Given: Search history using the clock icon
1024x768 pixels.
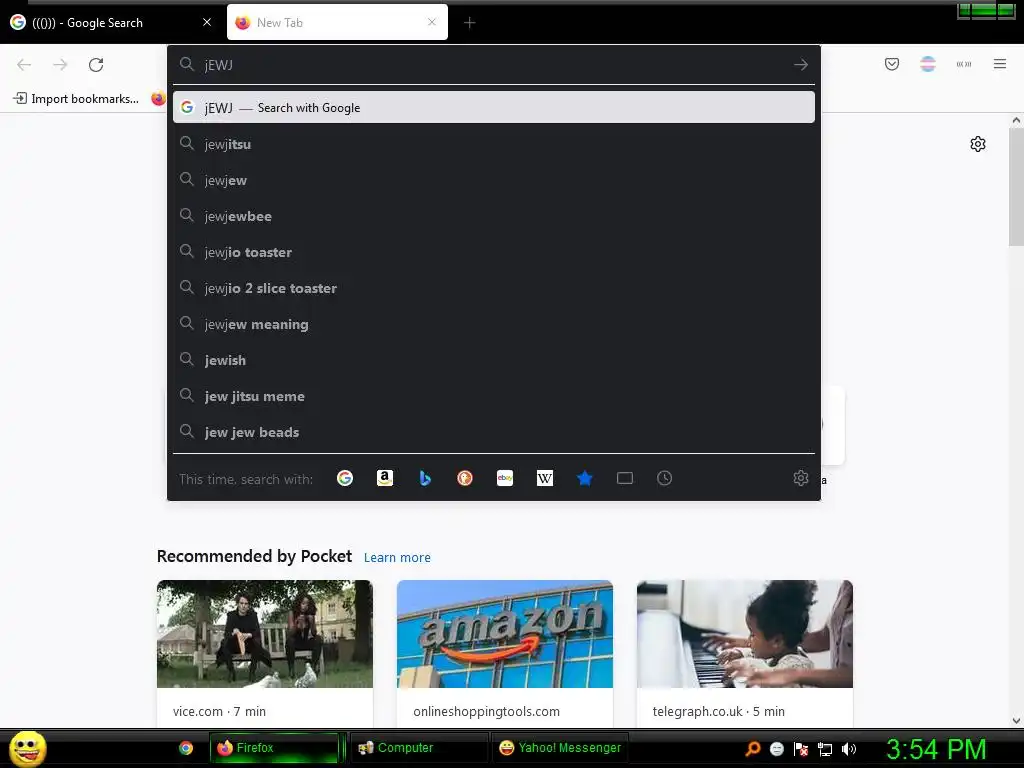Looking at the screenshot, I should coord(664,478).
